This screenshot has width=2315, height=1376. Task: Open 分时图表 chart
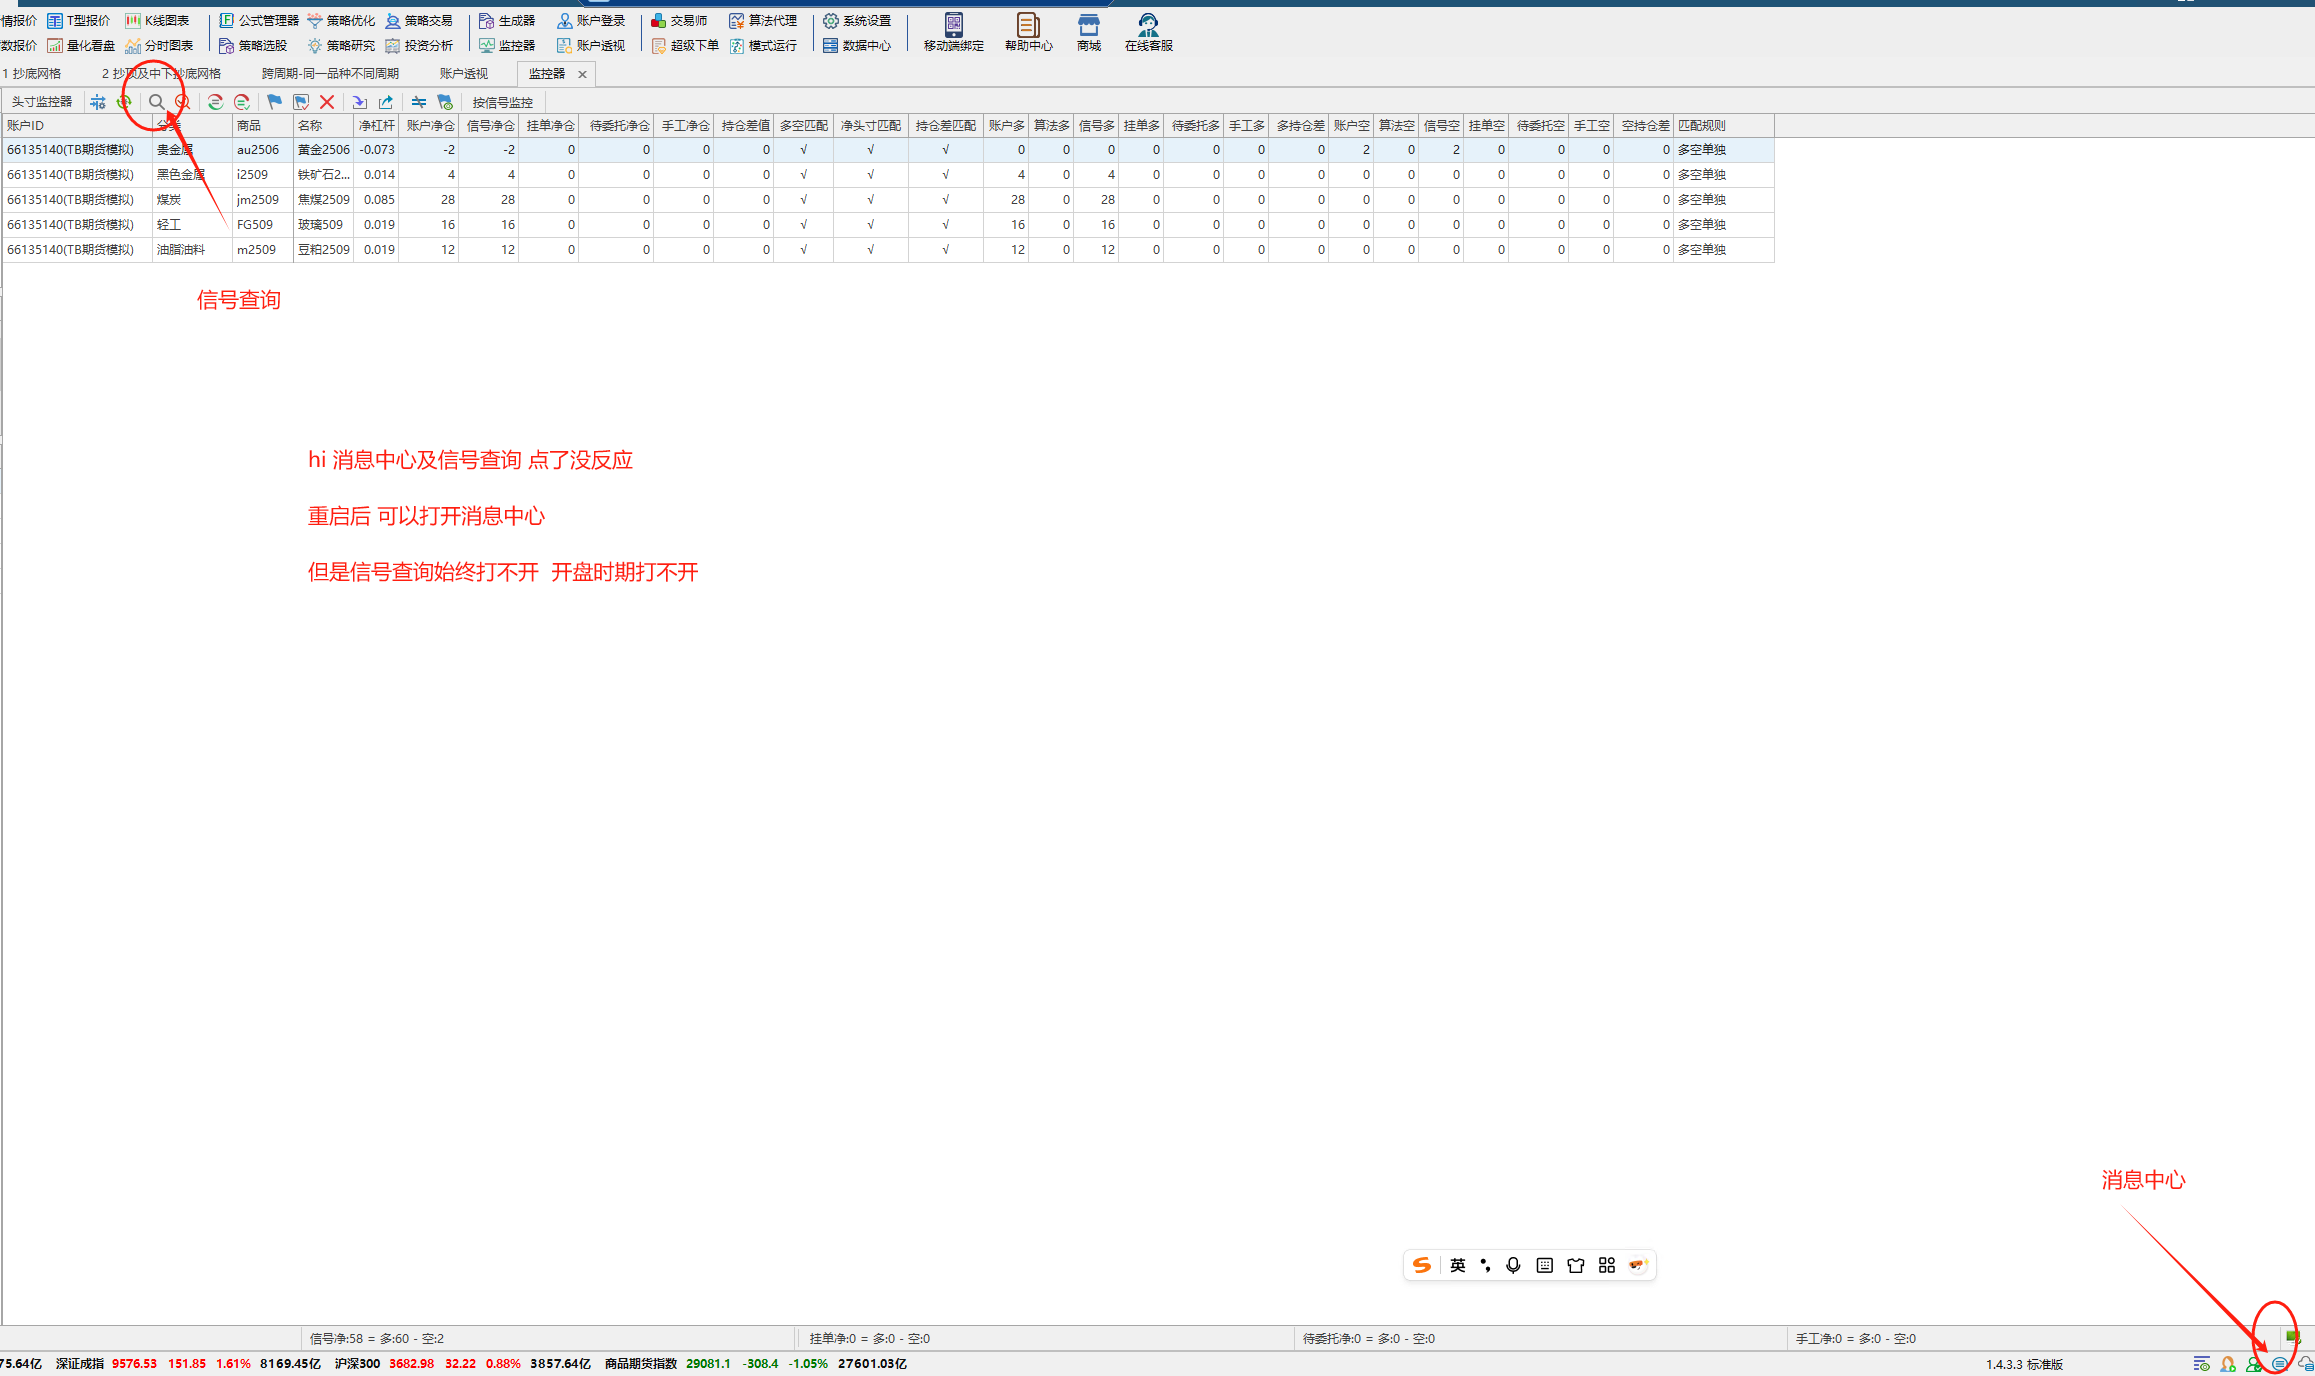point(159,45)
